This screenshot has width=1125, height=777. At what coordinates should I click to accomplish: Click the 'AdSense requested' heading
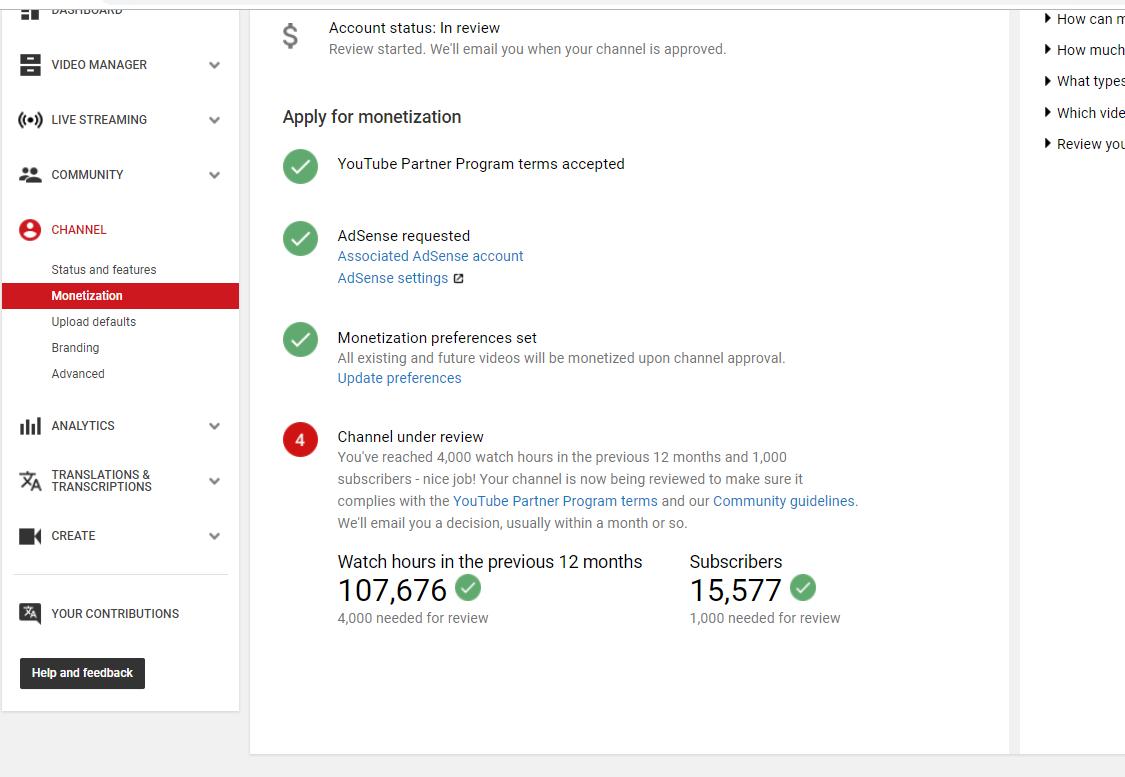coord(404,236)
